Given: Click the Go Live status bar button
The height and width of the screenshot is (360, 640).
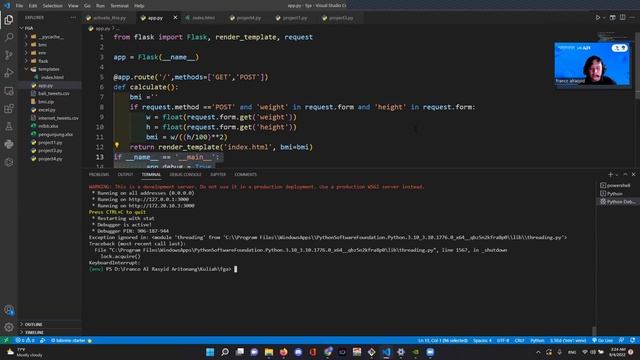Looking at the screenshot, I should click(602, 340).
